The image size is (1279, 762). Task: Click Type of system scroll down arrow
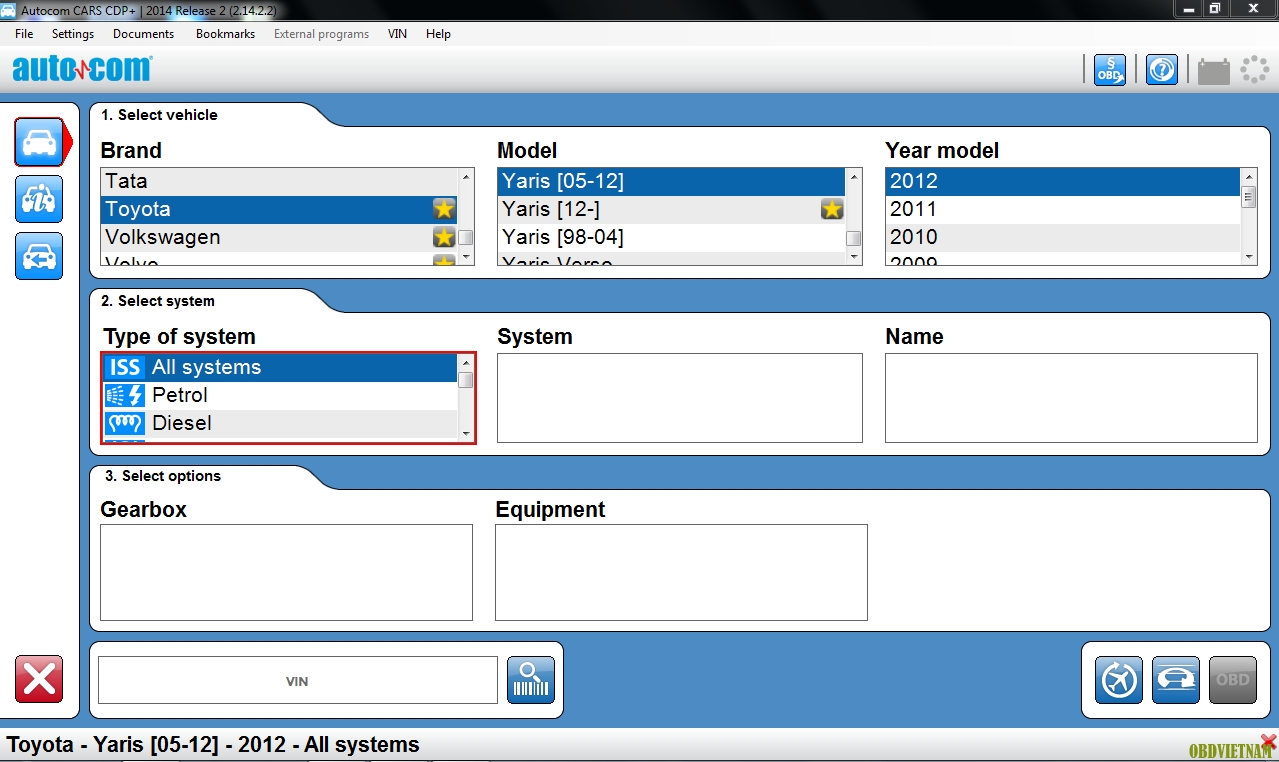coord(466,433)
